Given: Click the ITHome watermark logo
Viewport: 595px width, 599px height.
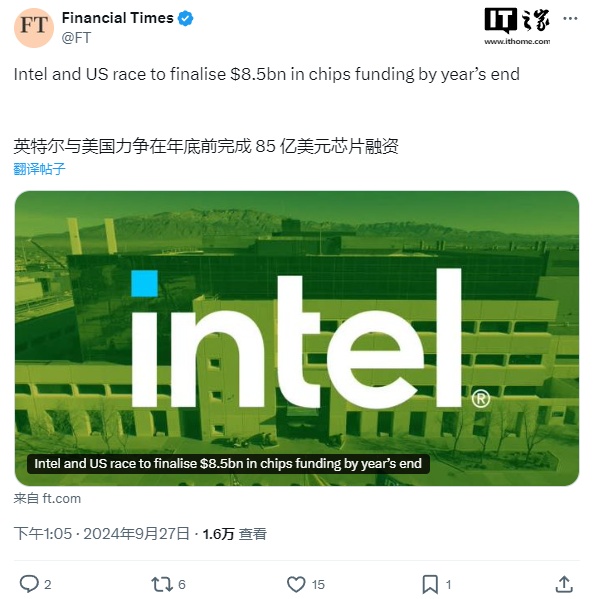Looking at the screenshot, I should pos(517,26).
